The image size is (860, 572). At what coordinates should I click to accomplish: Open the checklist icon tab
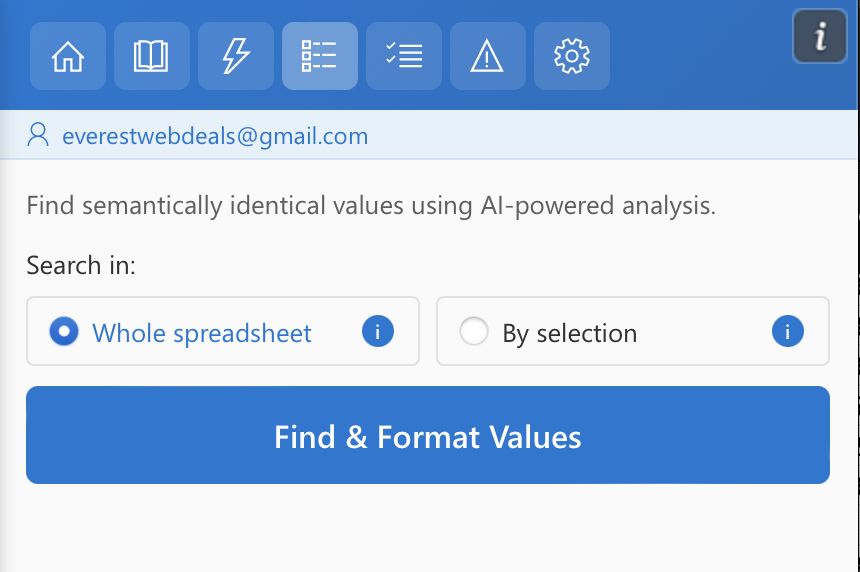tap(404, 56)
